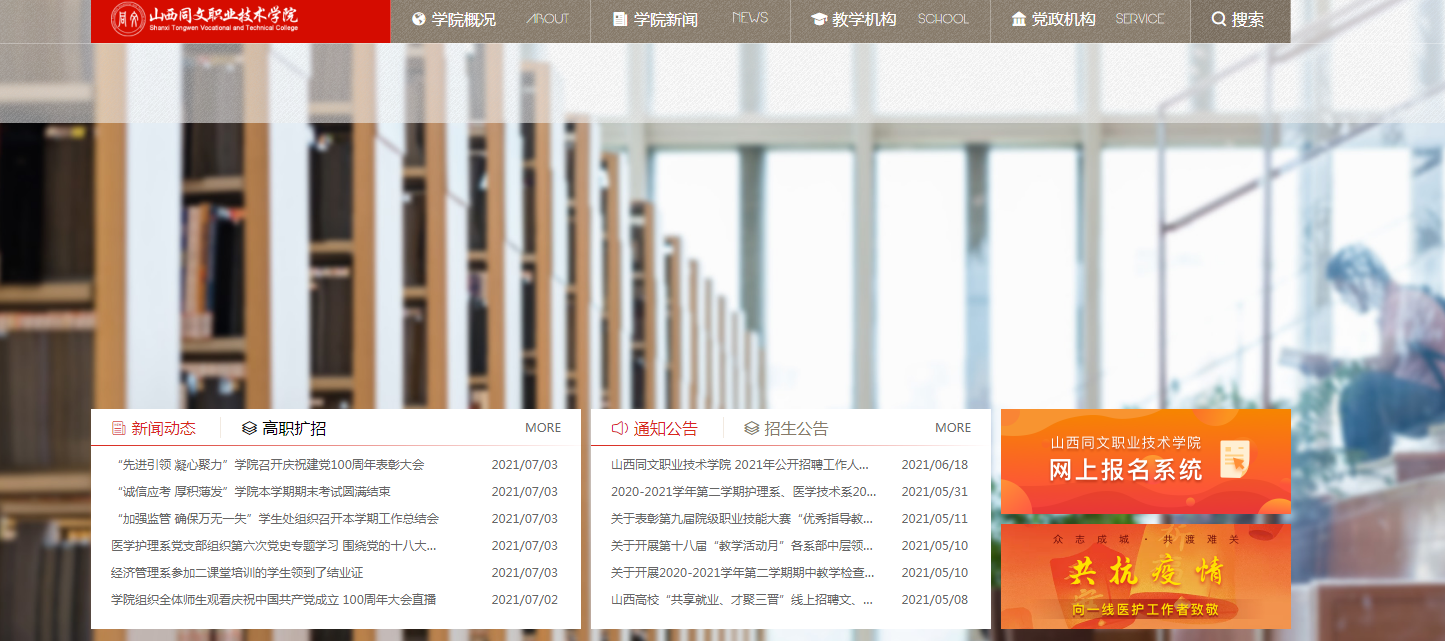Click the building icon beside 党政机构

pos(1019,19)
